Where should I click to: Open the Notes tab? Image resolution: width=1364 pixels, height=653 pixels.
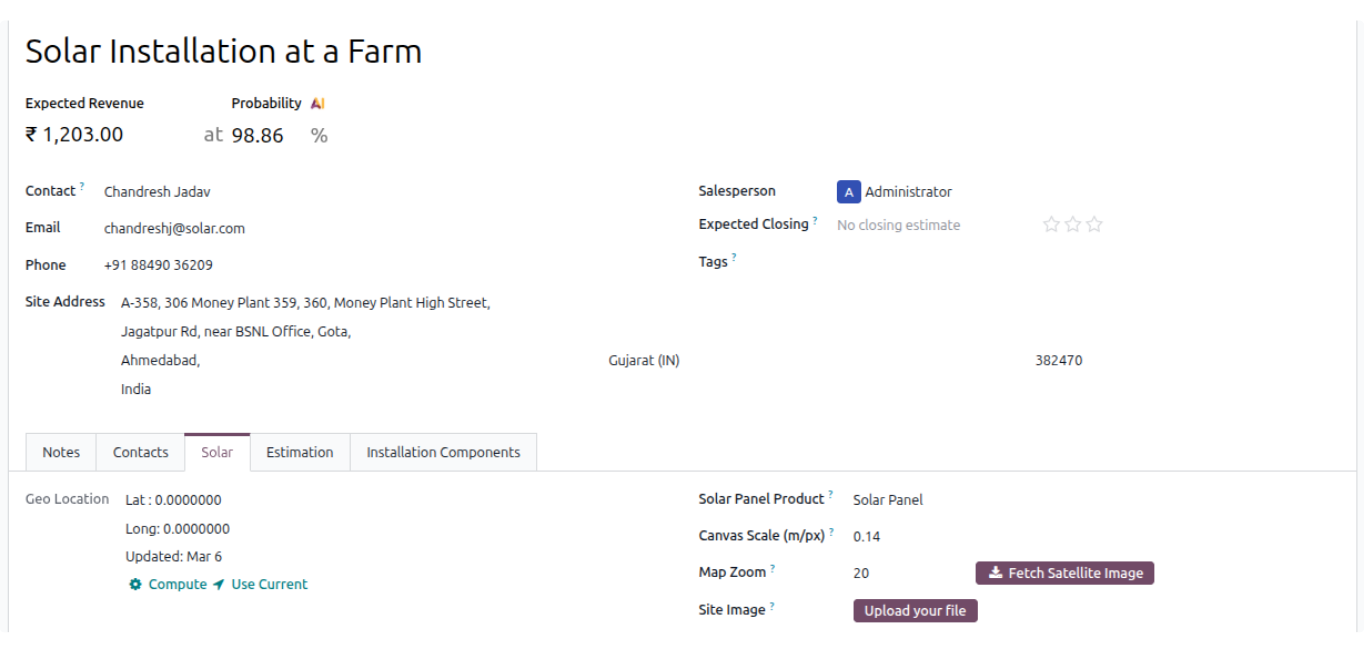pos(61,452)
